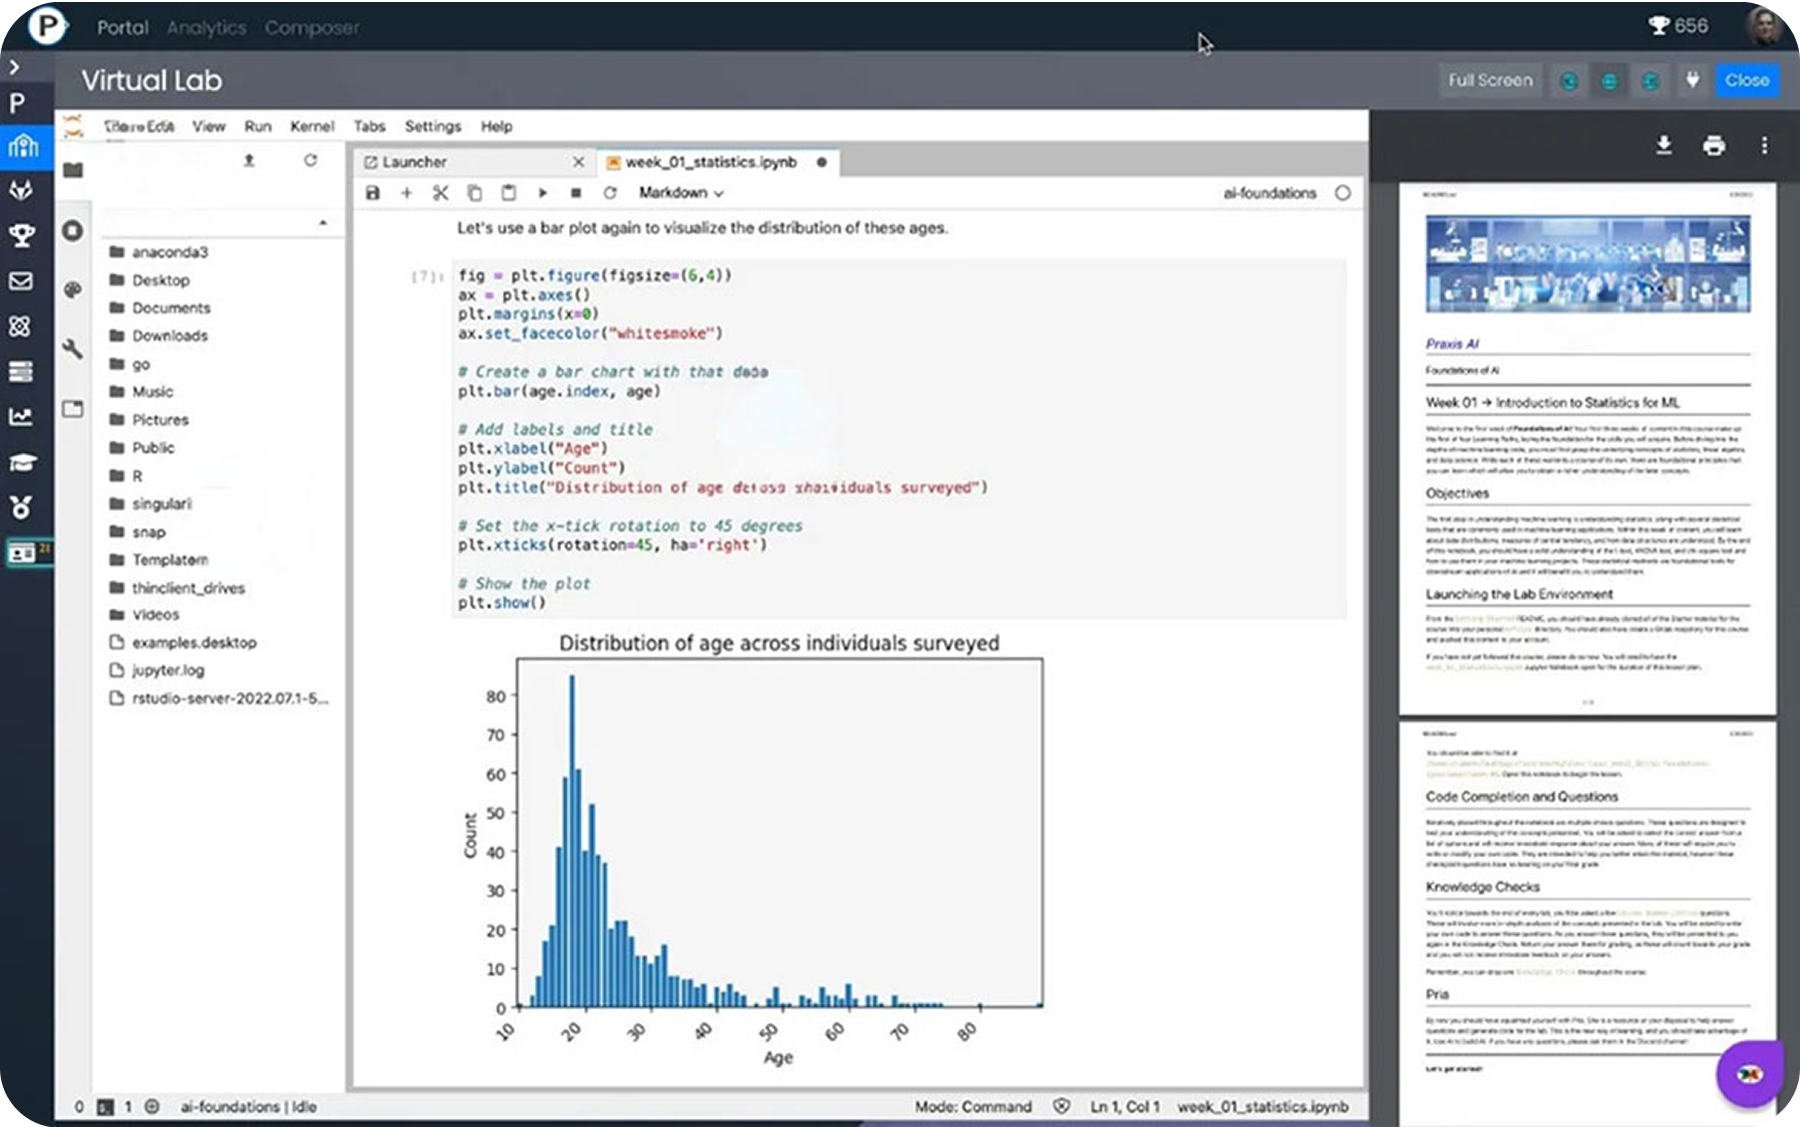Switch to the Launcher tab

(414, 162)
